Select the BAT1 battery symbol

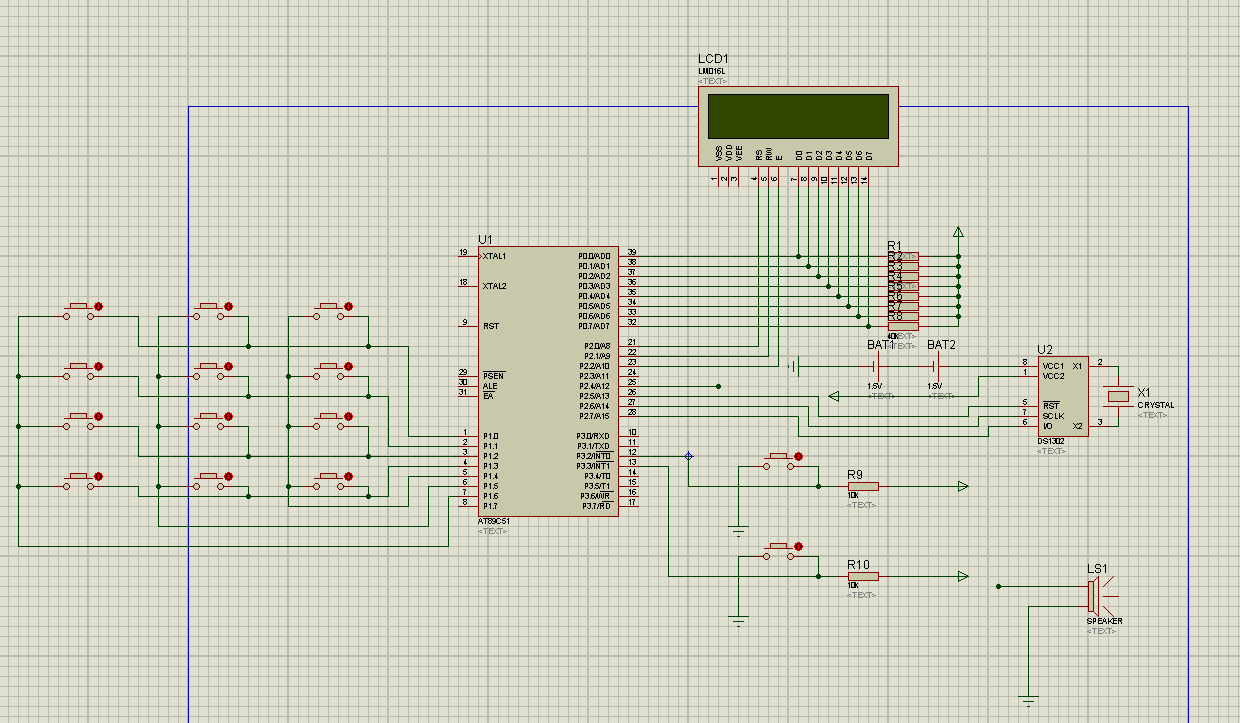pyautogui.click(x=876, y=366)
